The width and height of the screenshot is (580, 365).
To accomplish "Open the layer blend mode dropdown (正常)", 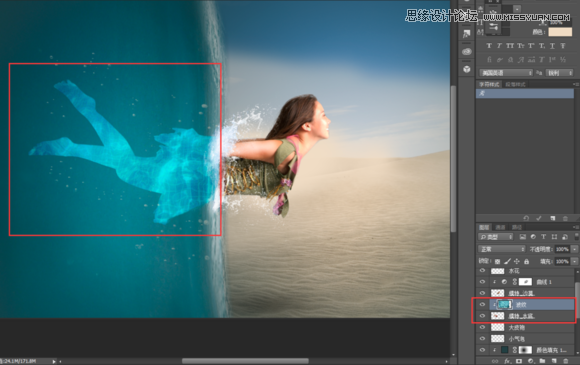I will pos(502,249).
